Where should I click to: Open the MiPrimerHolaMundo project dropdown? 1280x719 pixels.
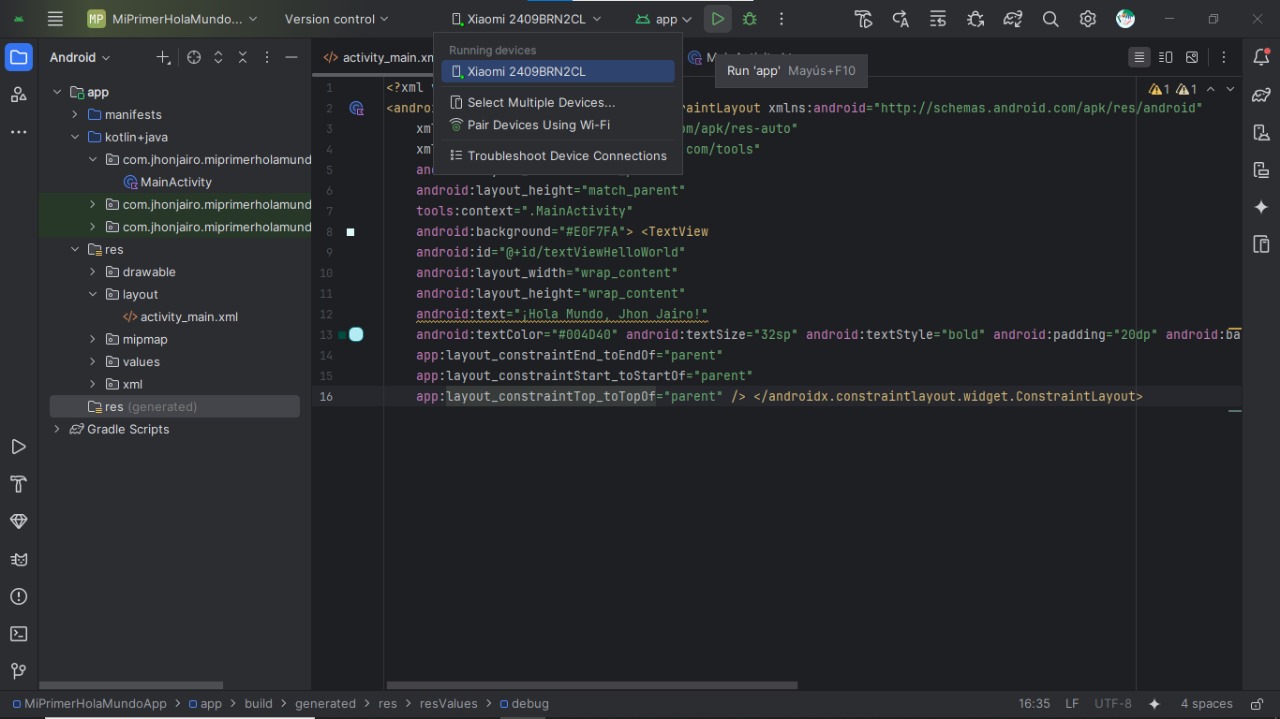tap(172, 19)
